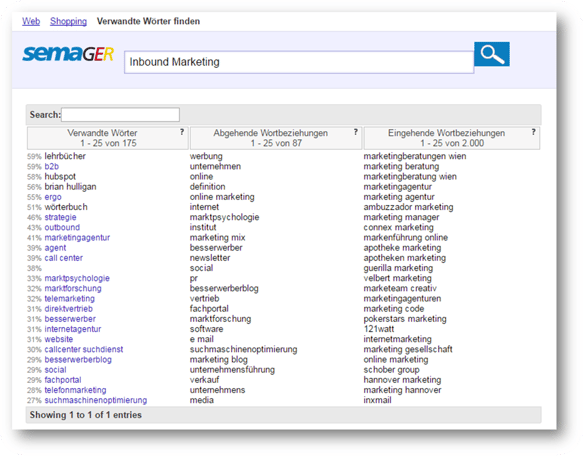Select the 121watt entry

coord(379,329)
